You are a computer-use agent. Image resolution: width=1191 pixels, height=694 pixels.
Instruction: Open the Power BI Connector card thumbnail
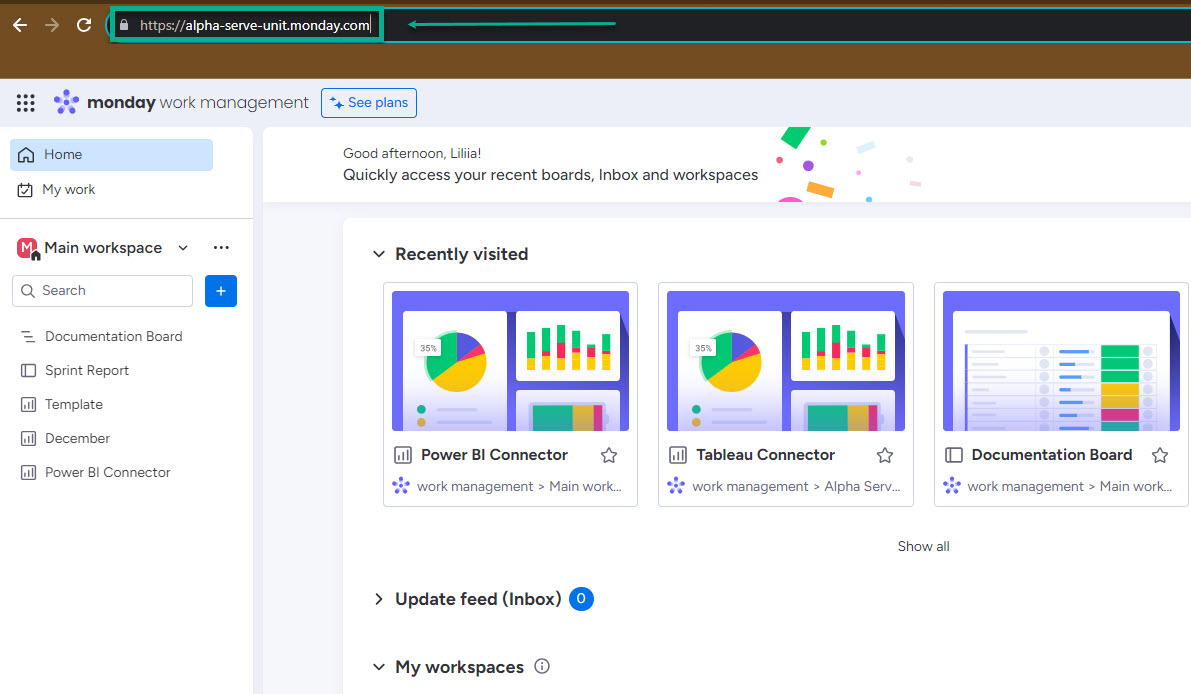(510, 361)
